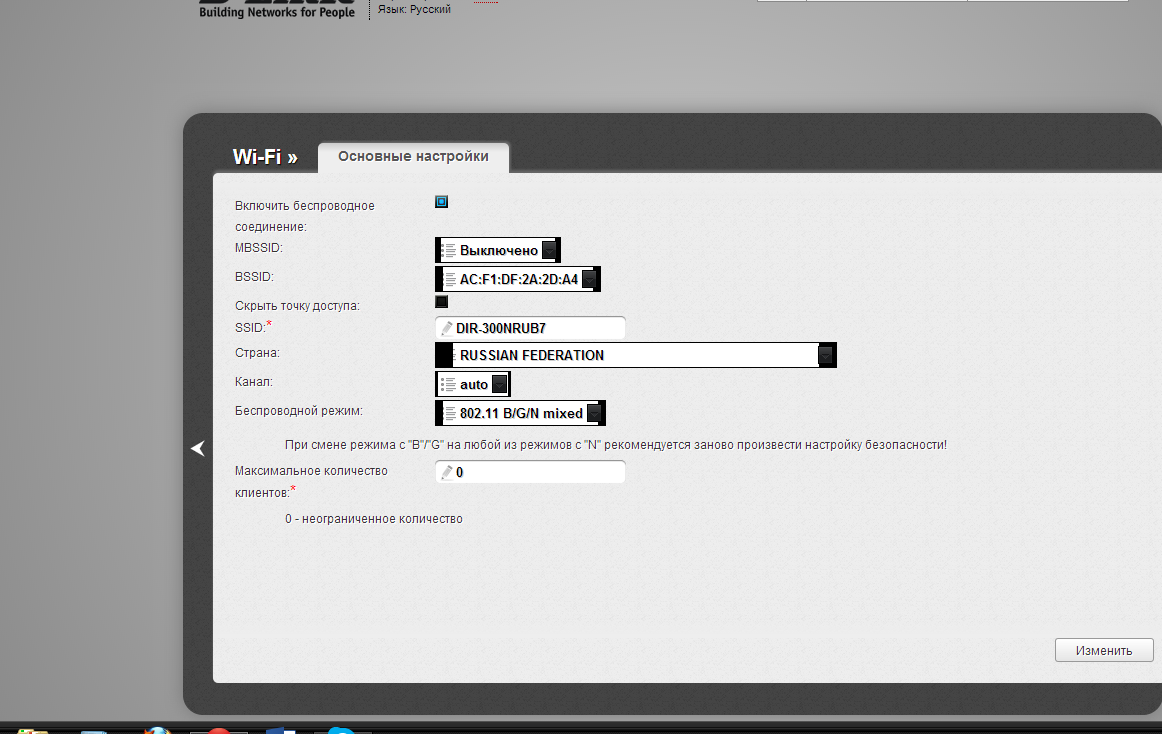Screen dimensions: 1162x734
Task: Click the list icon in MBSSID selector
Action: point(448,250)
